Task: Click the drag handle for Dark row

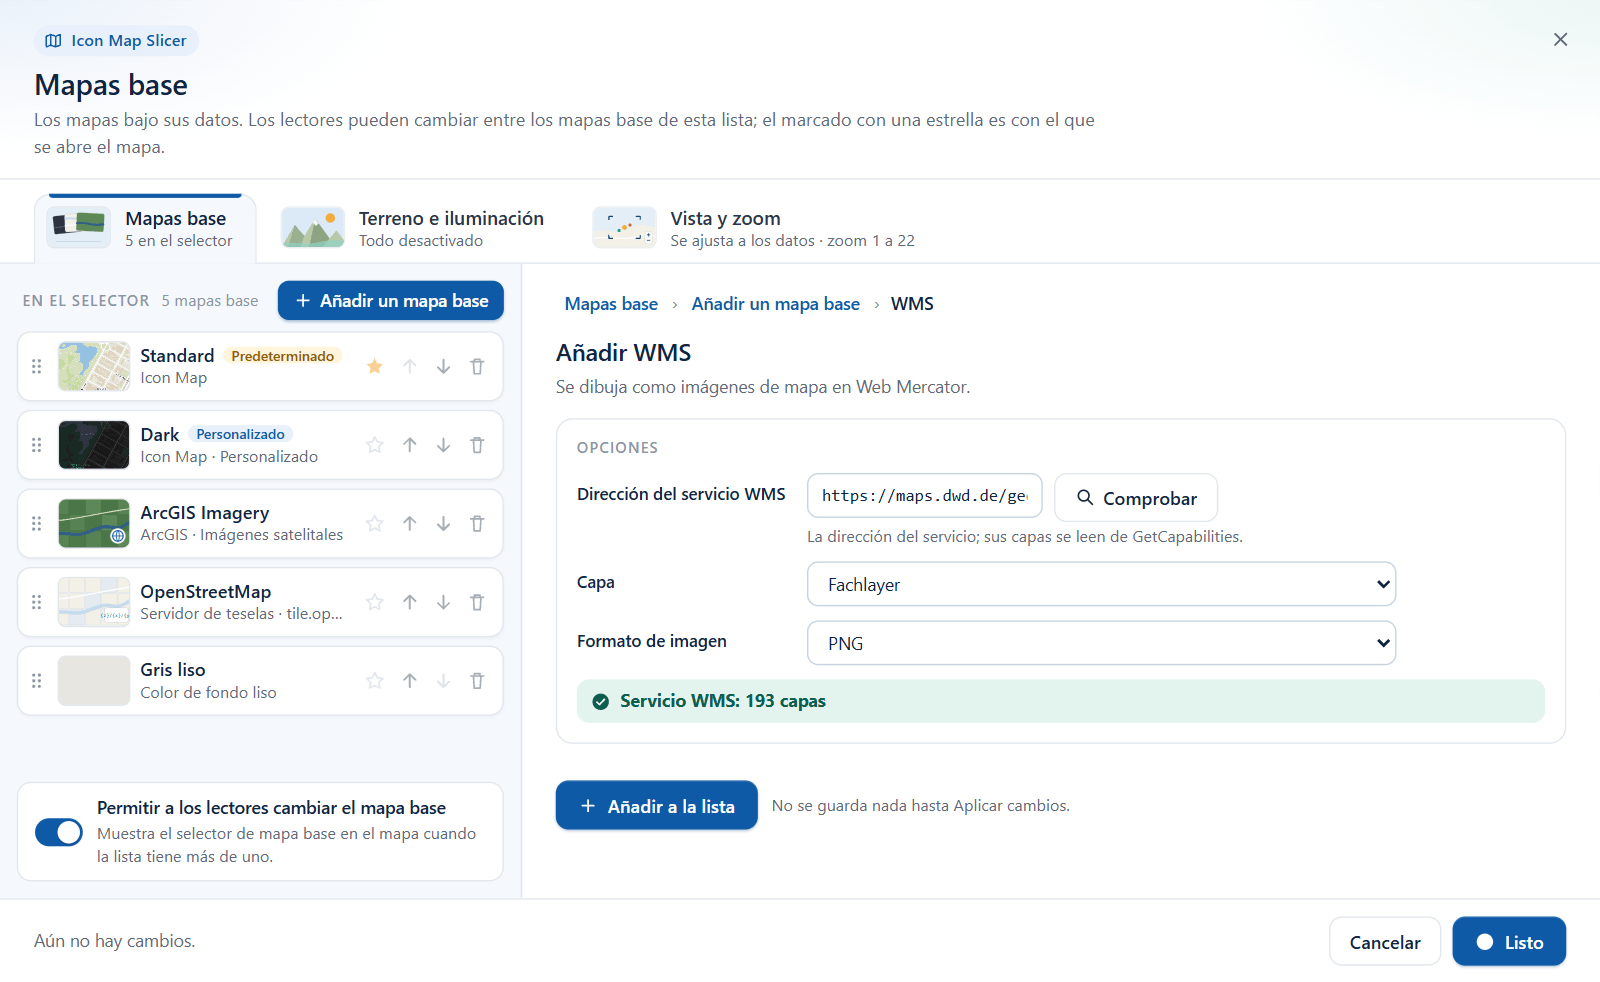Action: pyautogui.click(x=37, y=445)
